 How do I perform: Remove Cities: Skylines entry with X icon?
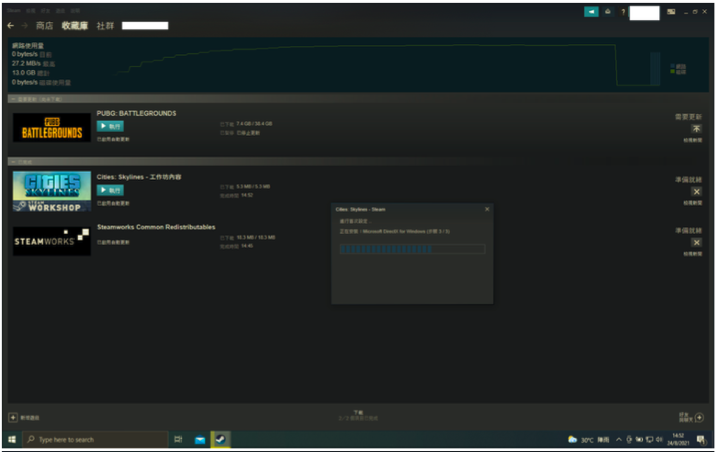pos(696,191)
